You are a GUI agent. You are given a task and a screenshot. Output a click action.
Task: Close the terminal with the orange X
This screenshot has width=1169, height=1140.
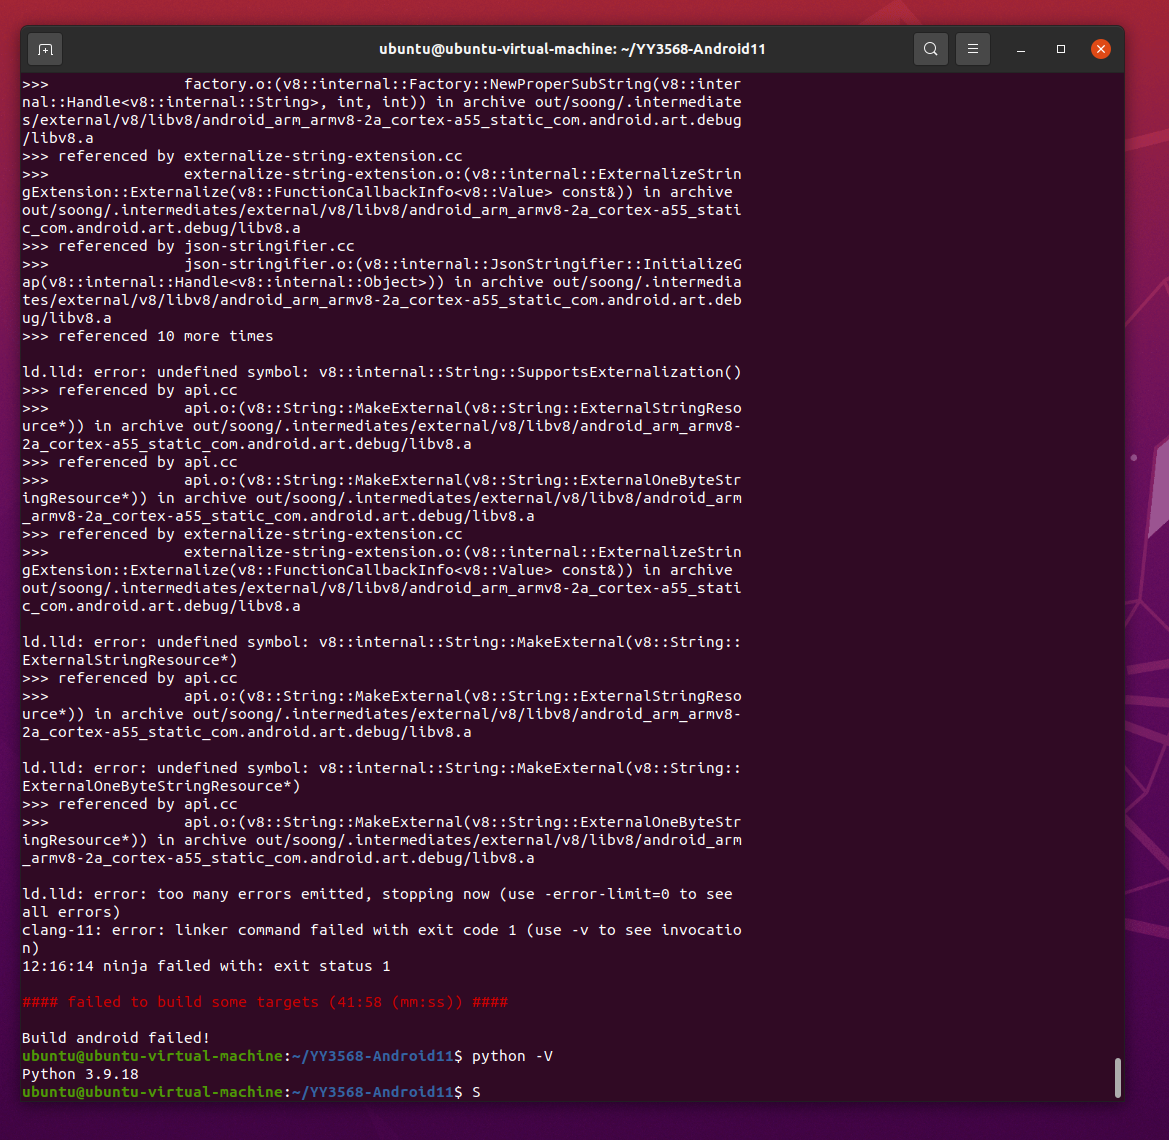coord(1100,49)
